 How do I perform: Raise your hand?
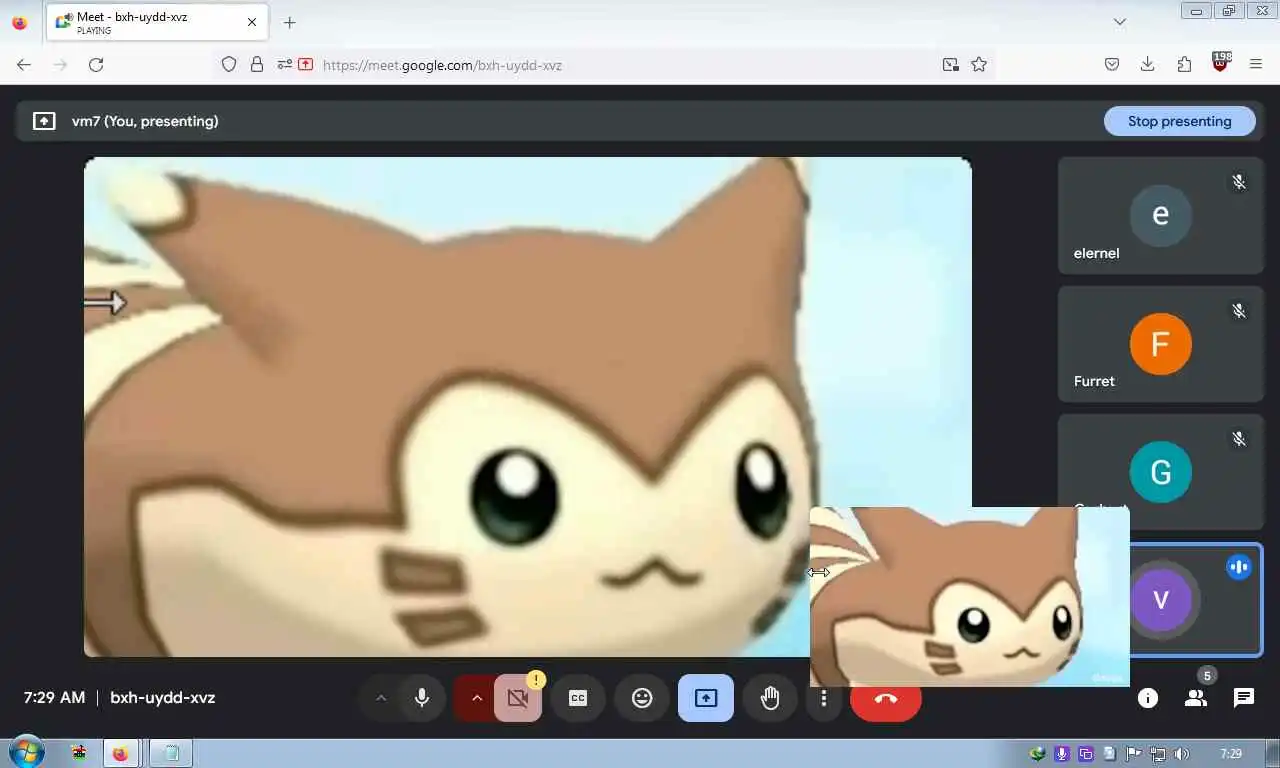(x=770, y=698)
